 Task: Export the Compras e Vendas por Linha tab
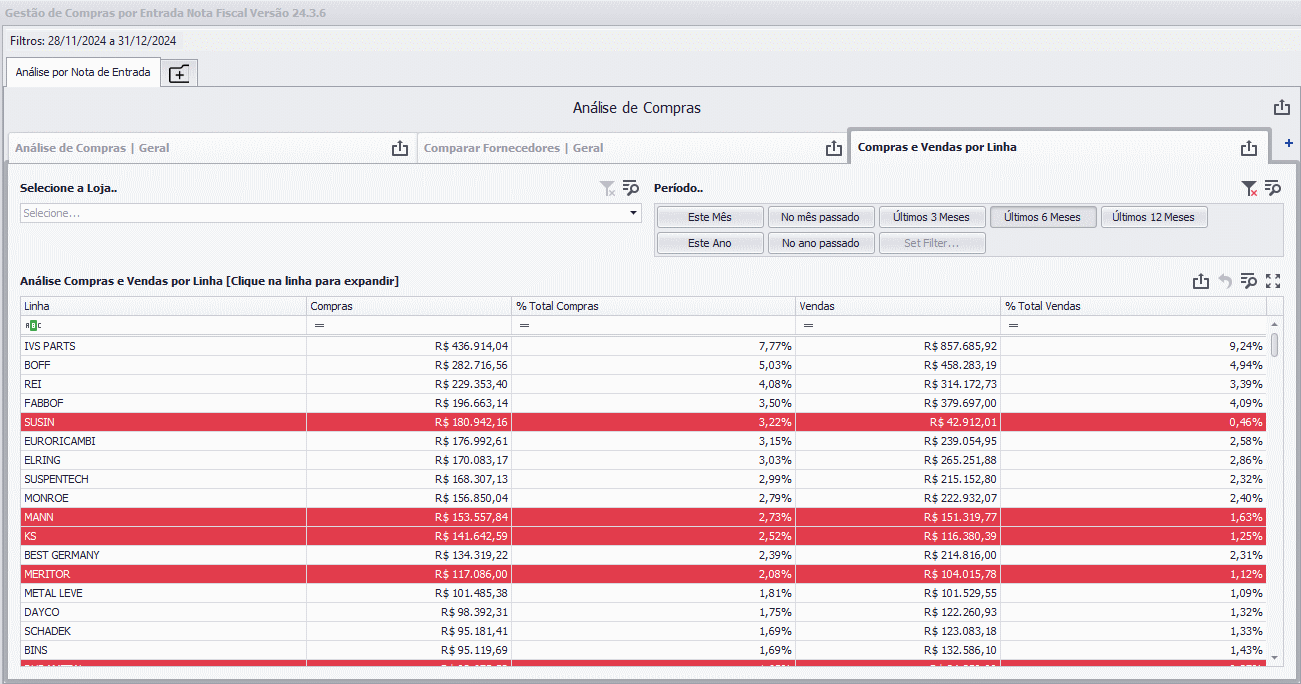pos(1248,148)
